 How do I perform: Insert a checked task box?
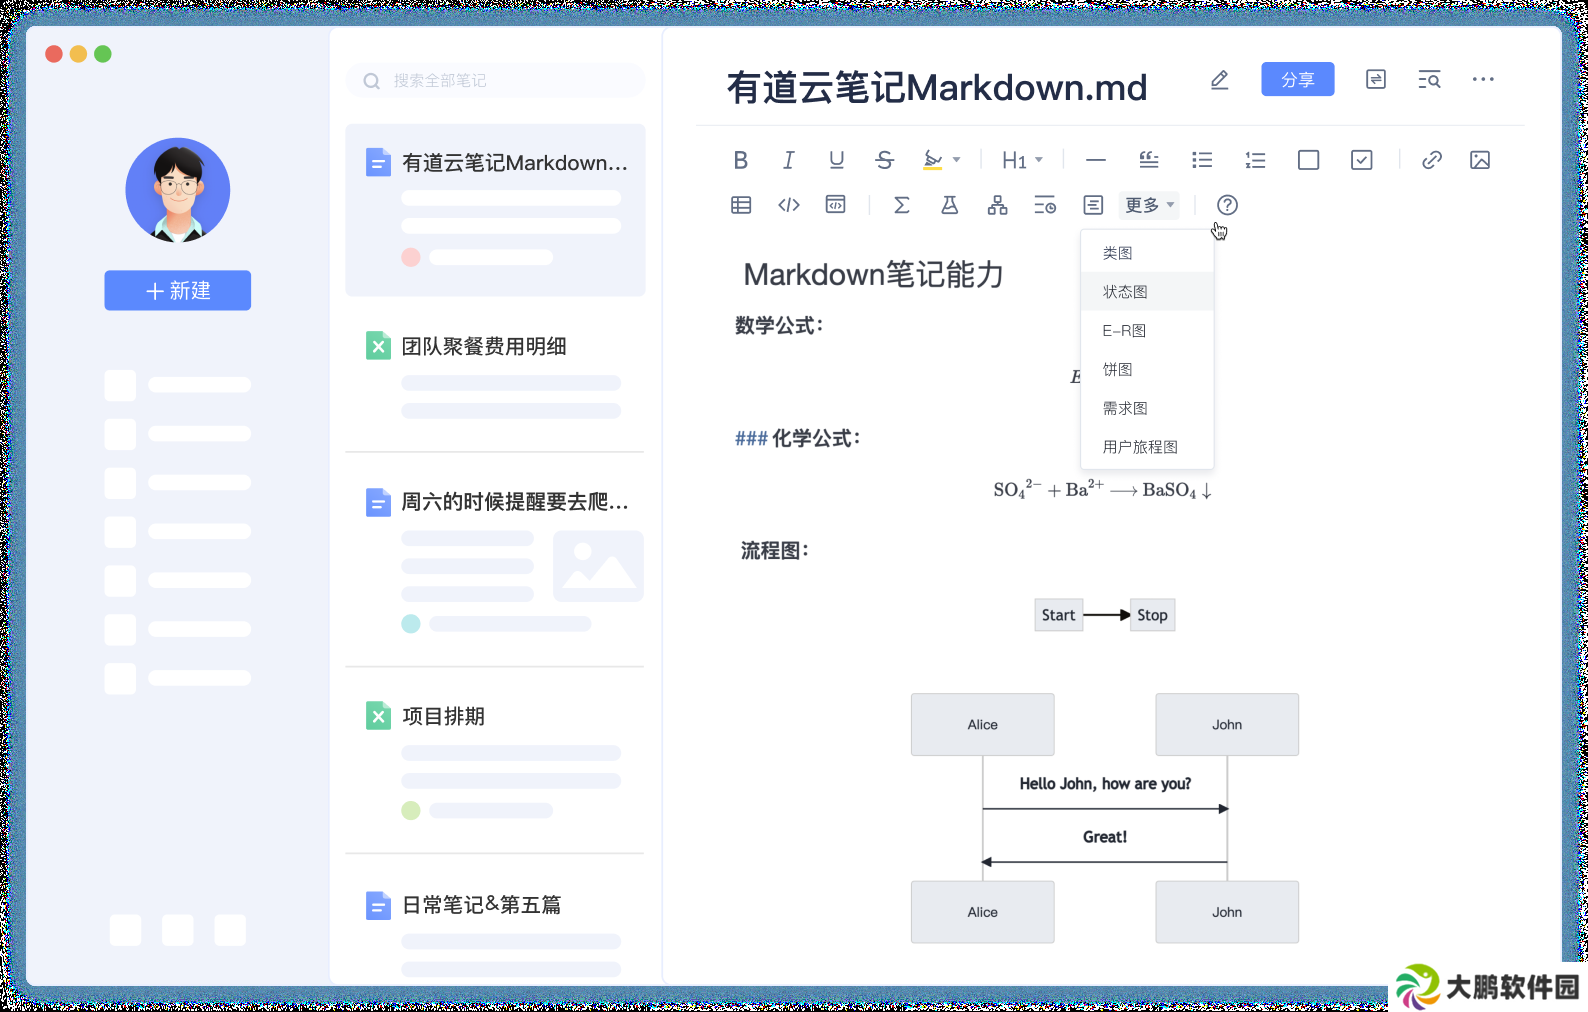[x=1361, y=160]
